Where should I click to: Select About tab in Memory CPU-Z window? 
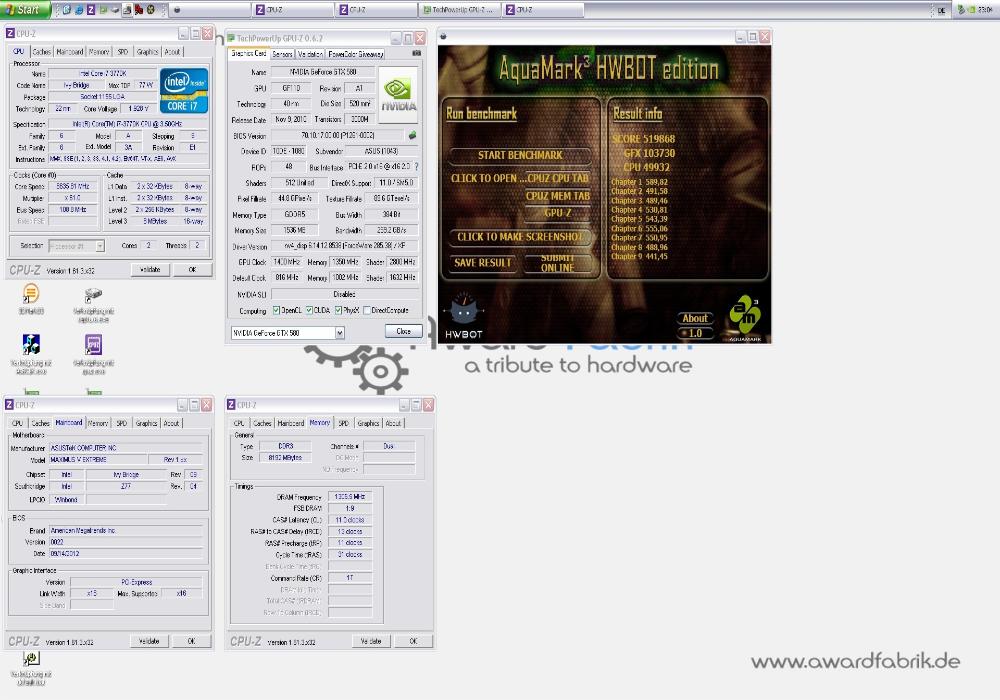point(393,423)
